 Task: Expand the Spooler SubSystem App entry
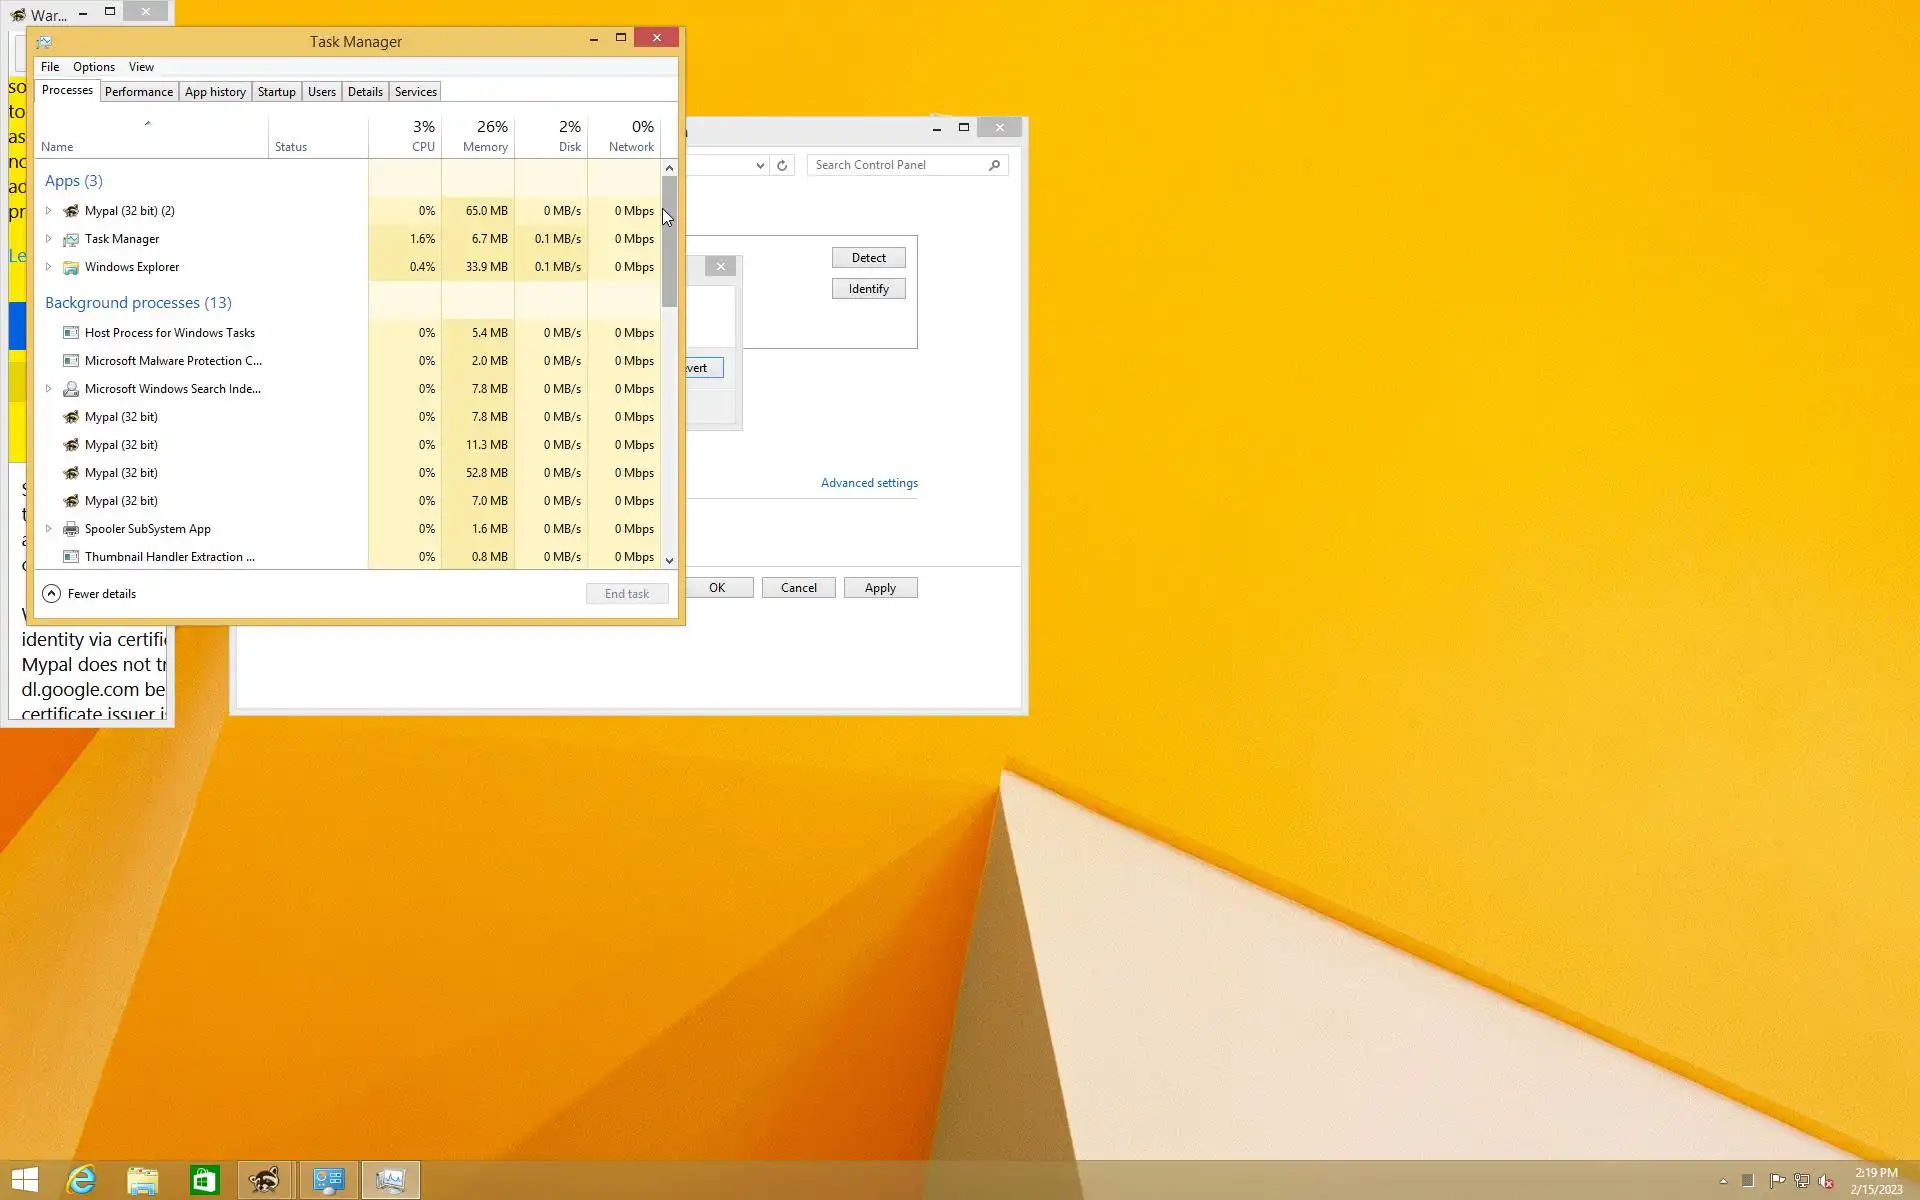[x=48, y=529]
